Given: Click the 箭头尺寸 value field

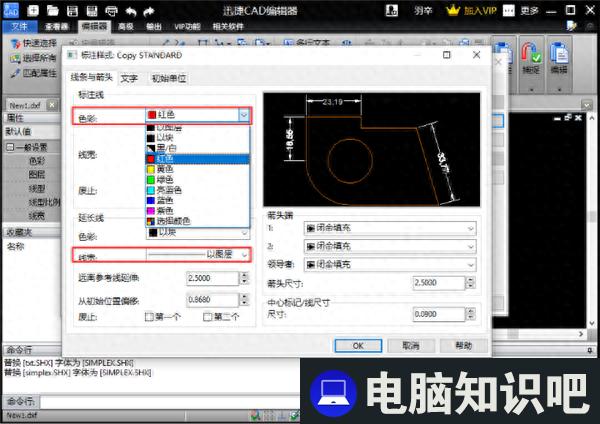Looking at the screenshot, I should pyautogui.click(x=439, y=283).
